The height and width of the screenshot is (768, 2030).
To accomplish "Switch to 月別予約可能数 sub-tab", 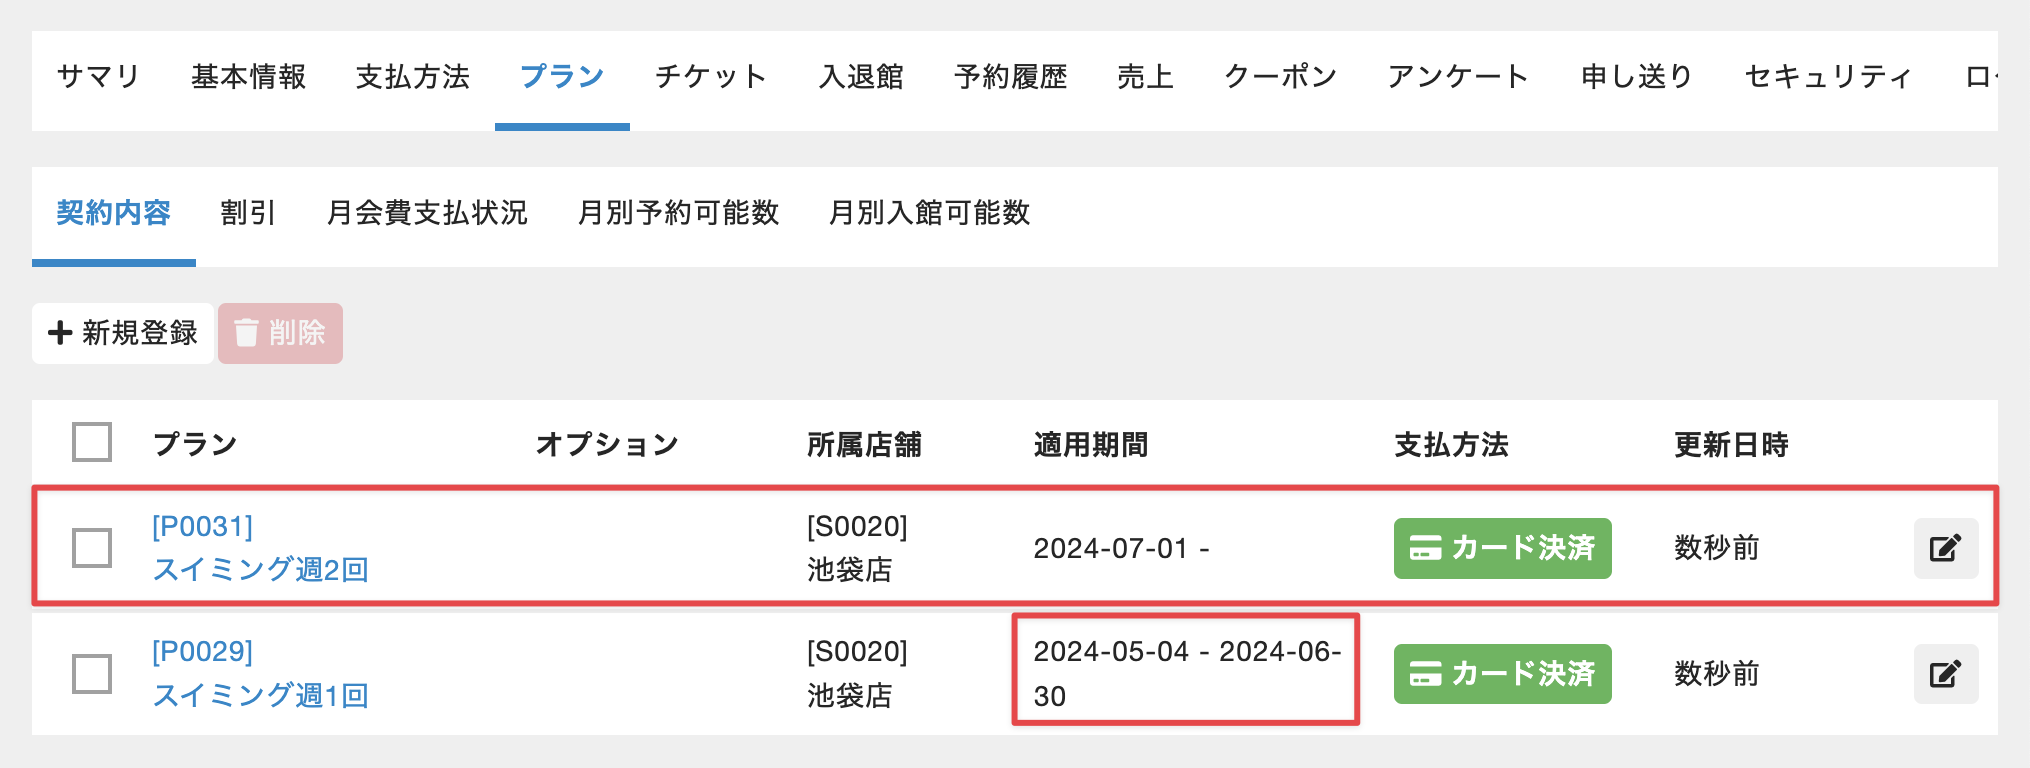I will click(x=678, y=213).
